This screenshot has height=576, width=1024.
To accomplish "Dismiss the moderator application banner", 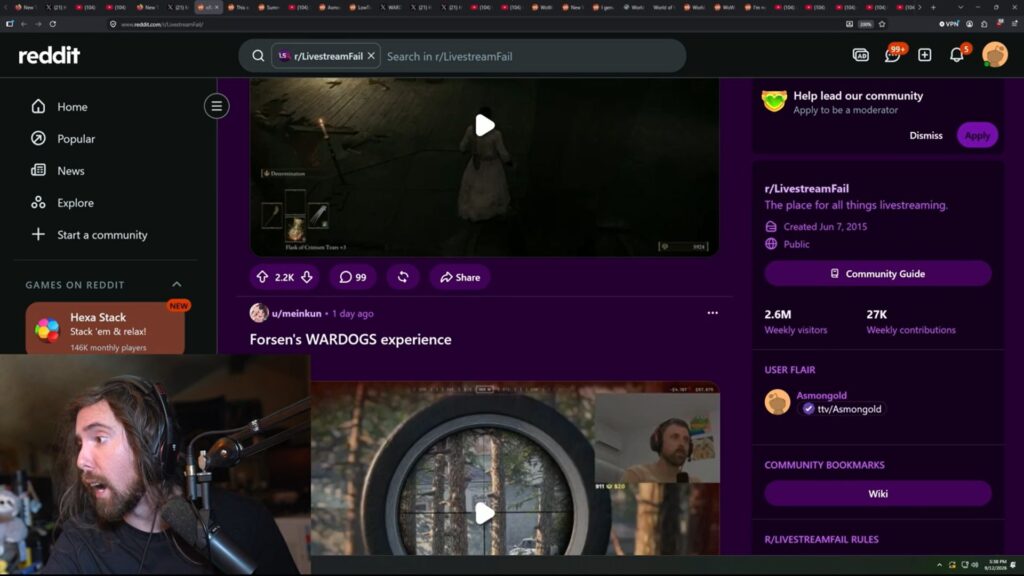I will pos(925,135).
